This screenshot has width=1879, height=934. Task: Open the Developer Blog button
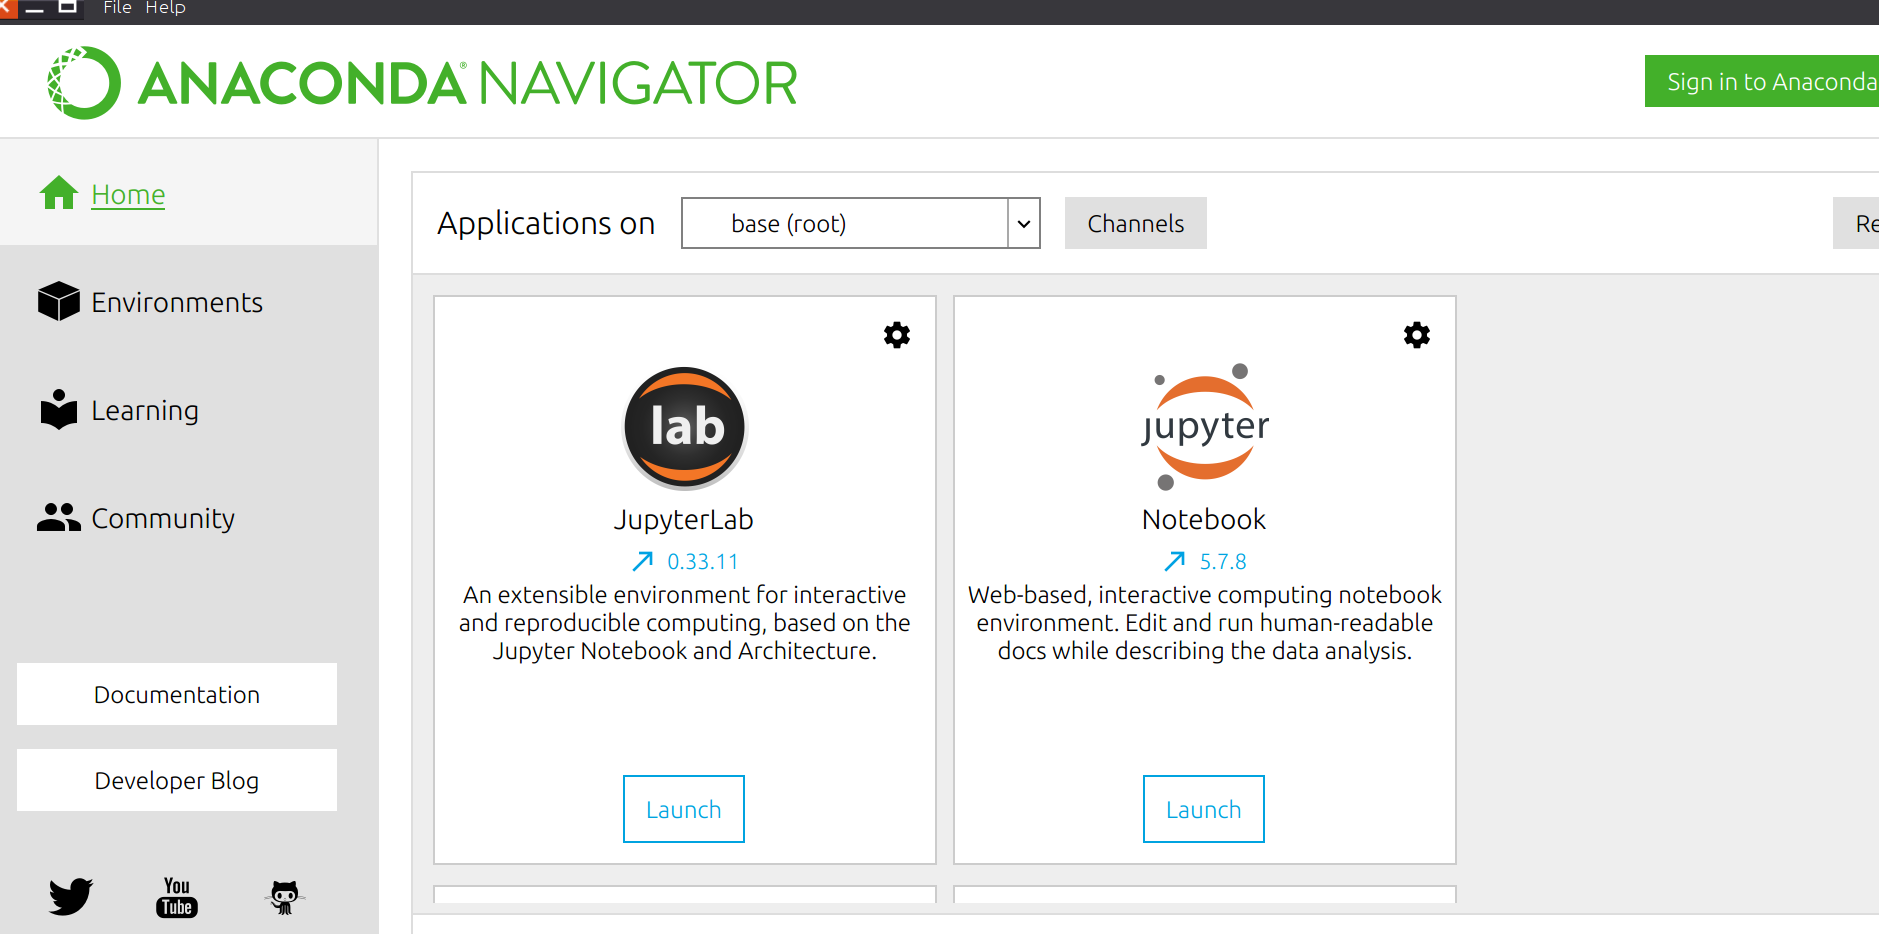click(177, 780)
